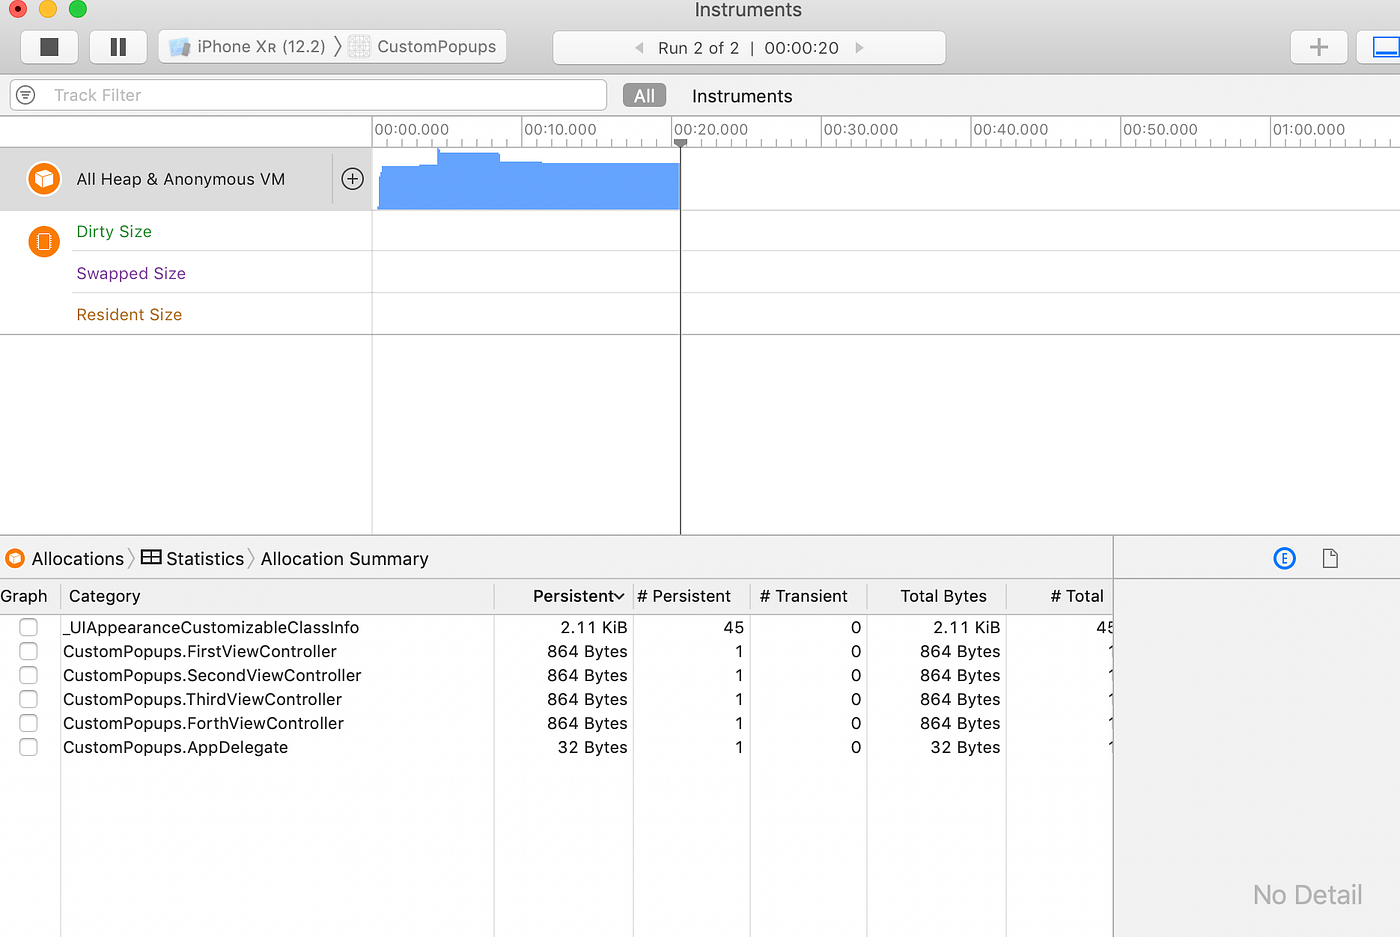Select the Swapped Size track
Image resolution: width=1400 pixels, height=937 pixels.
click(x=131, y=273)
